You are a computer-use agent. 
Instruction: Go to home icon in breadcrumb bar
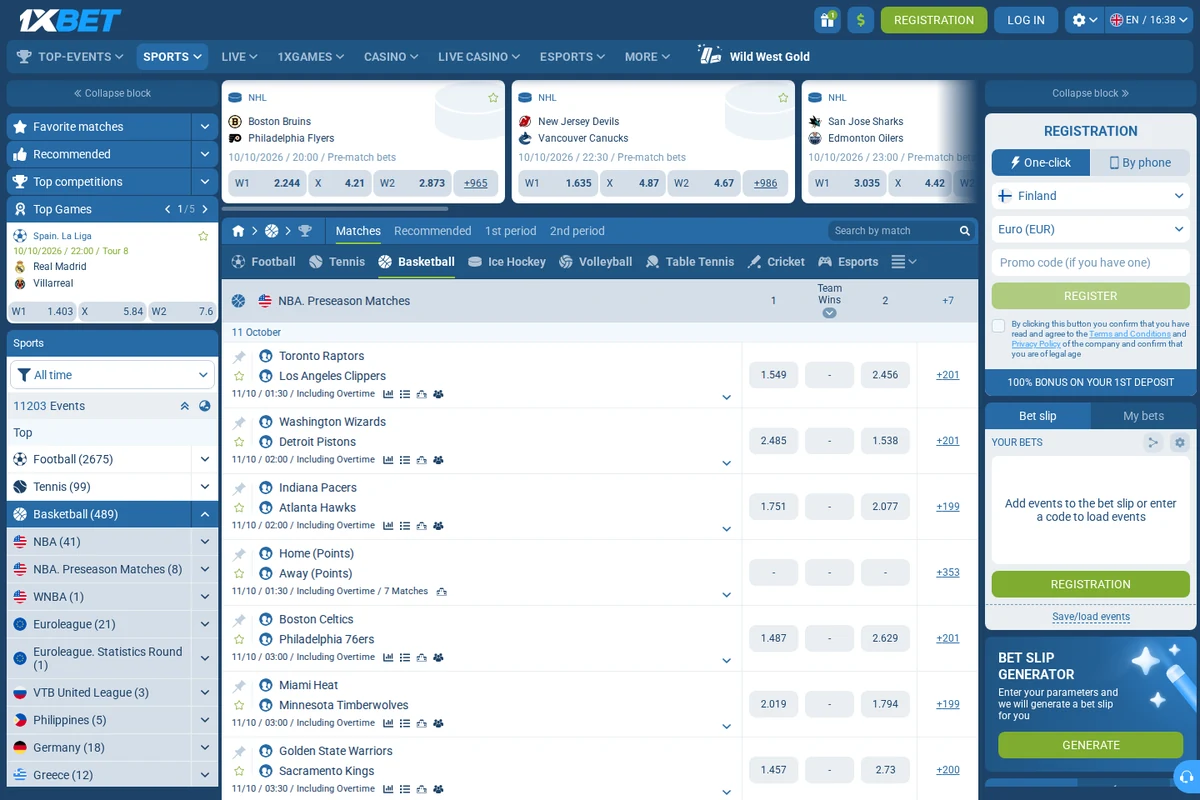238,231
